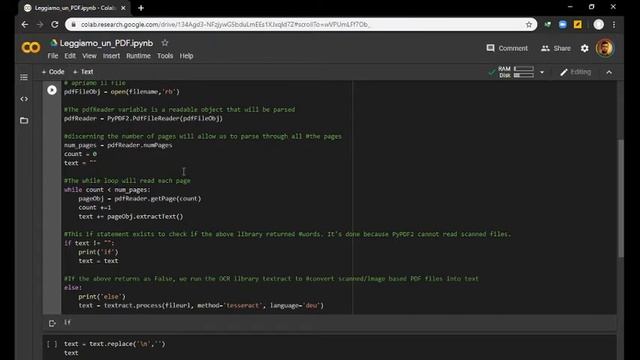Open the Edit menu

tap(70, 56)
